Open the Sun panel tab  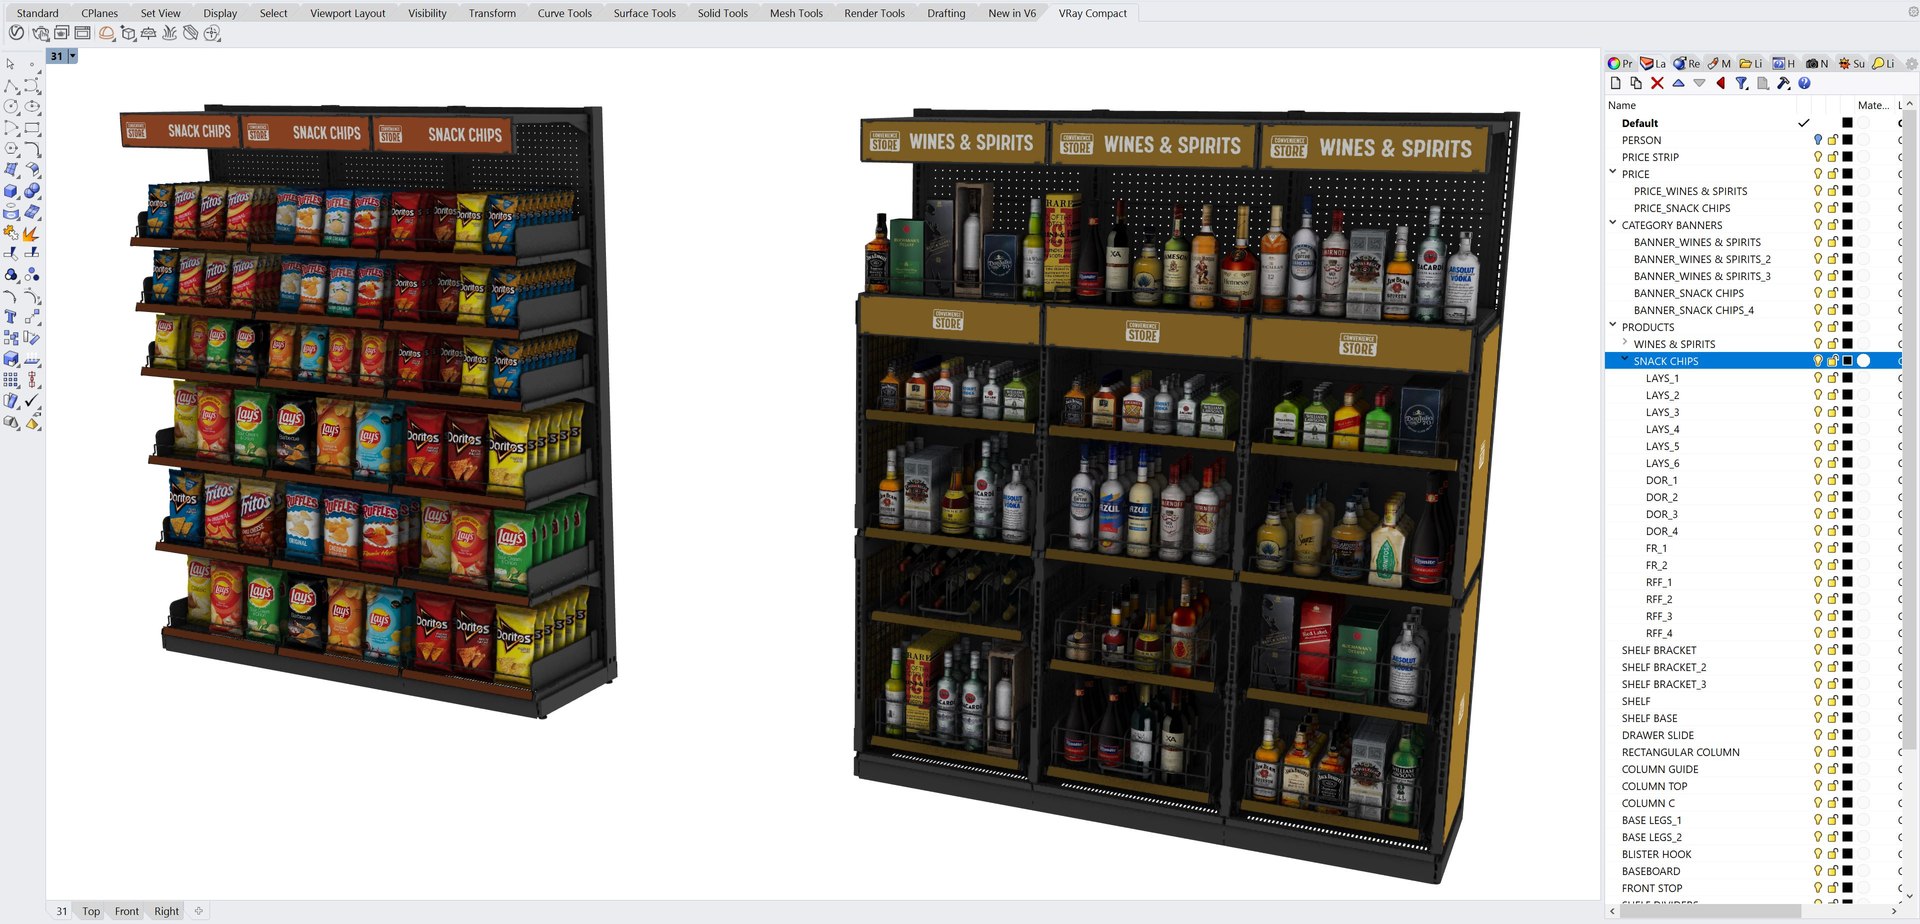(1852, 63)
